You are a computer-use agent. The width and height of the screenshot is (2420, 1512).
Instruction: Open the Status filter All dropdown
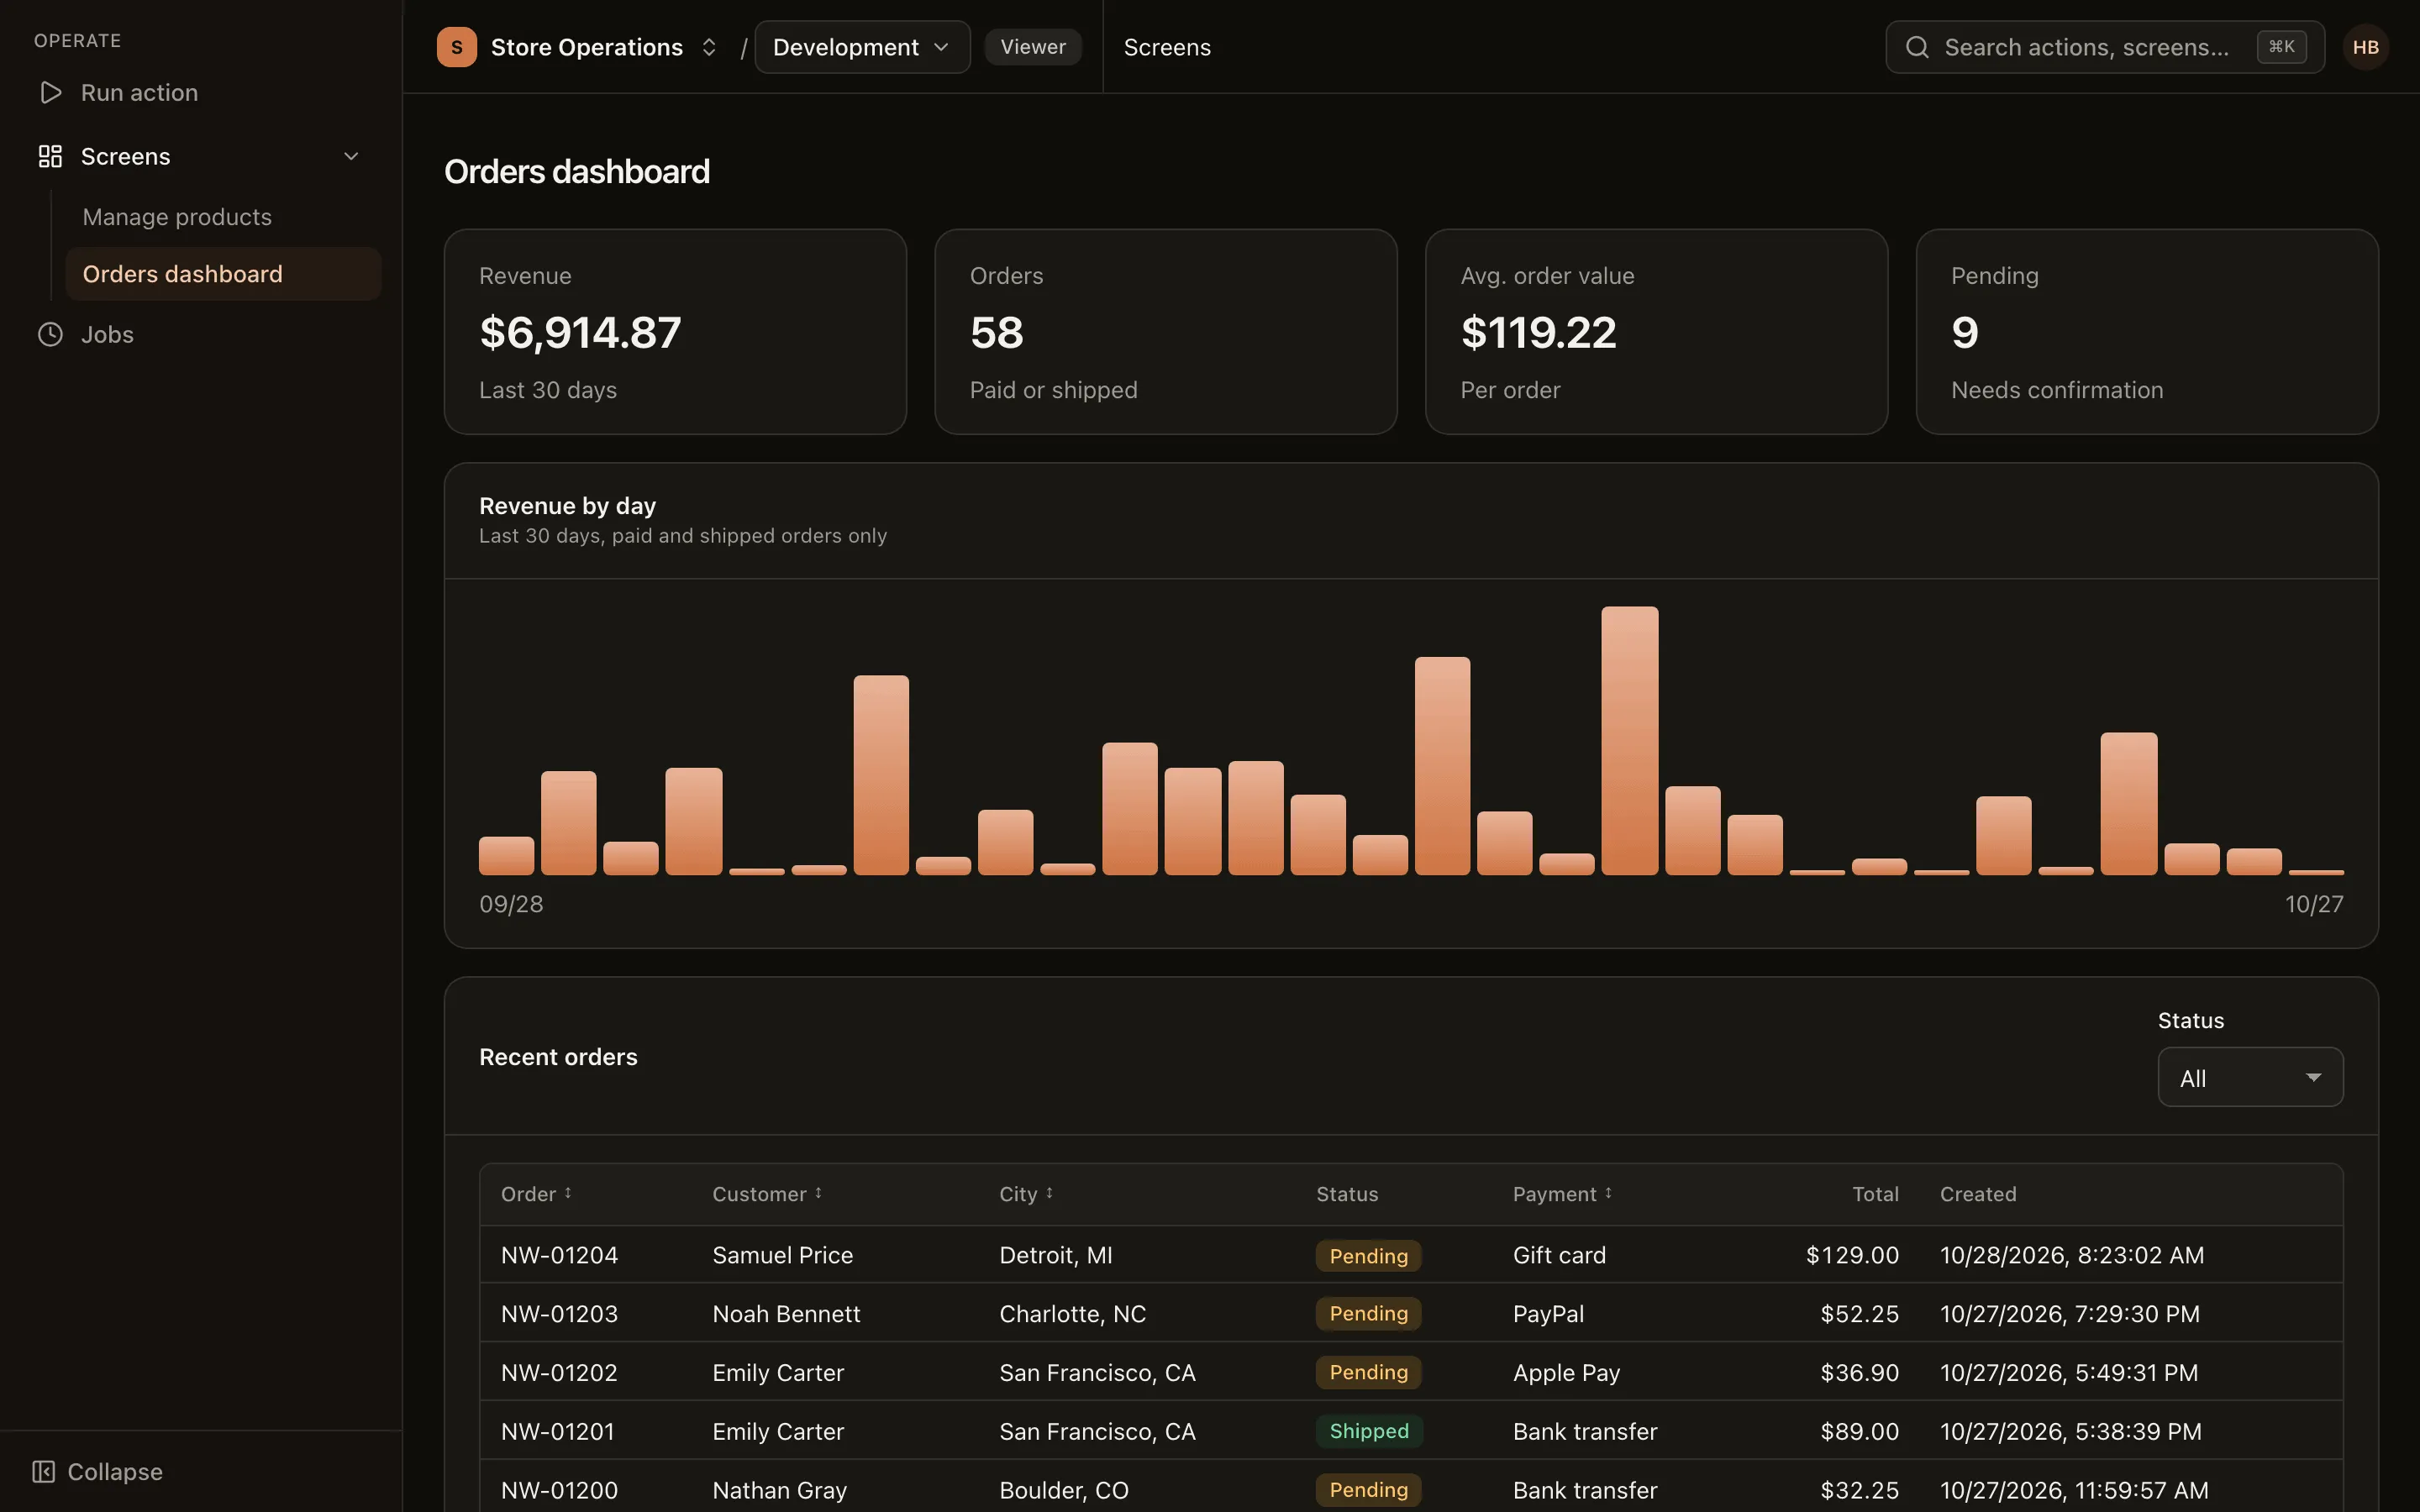[x=2250, y=1077]
